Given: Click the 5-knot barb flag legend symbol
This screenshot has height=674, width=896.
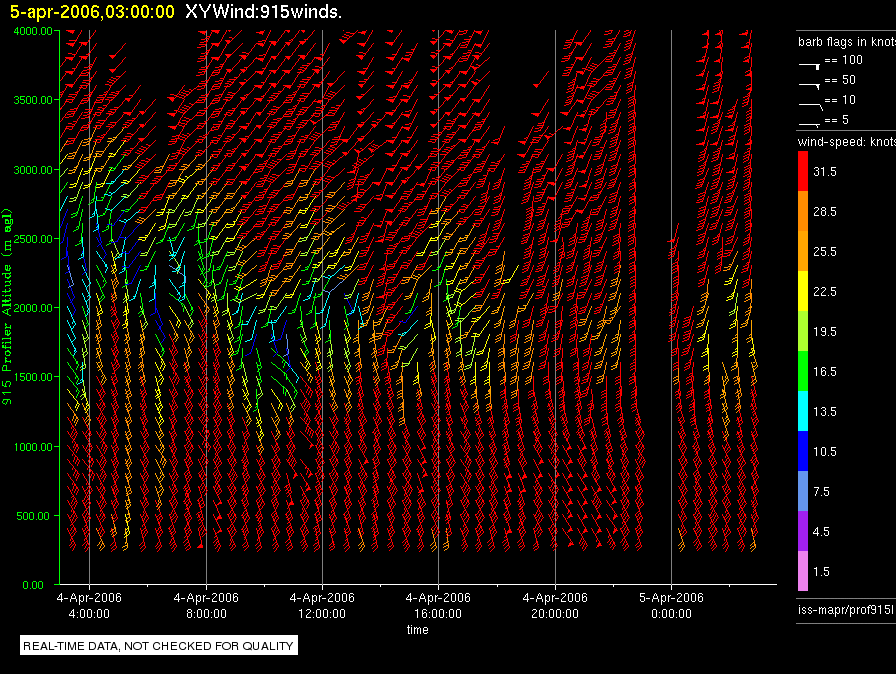Looking at the screenshot, I should (810, 123).
